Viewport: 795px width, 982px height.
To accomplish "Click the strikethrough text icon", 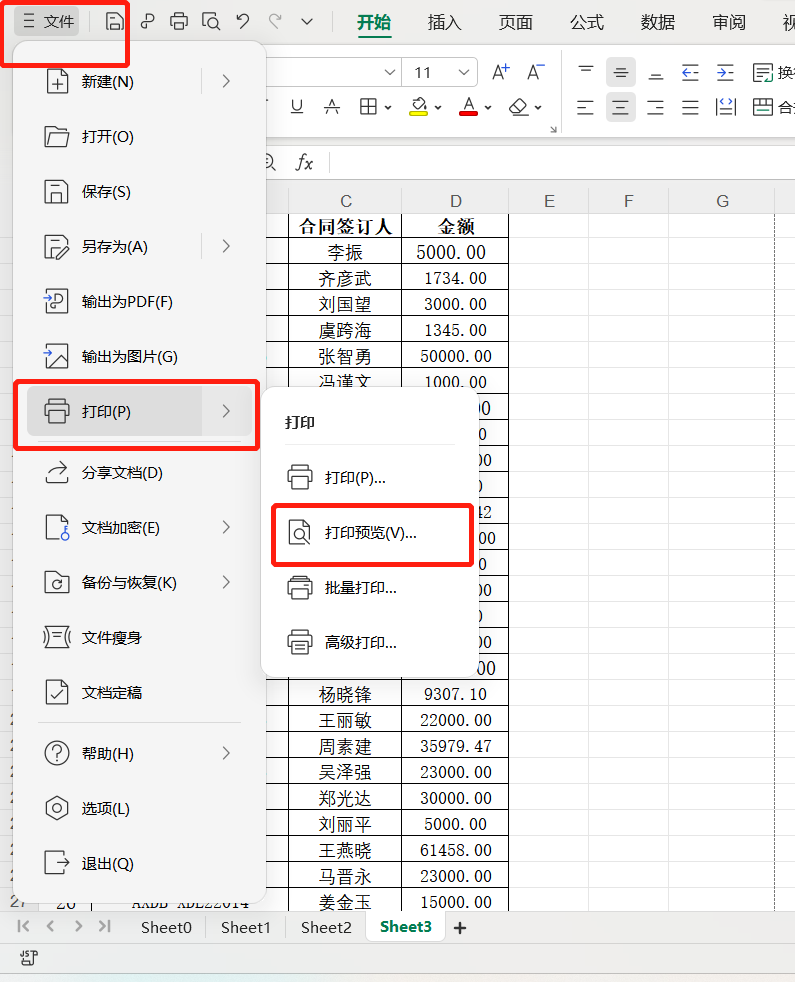I will 332,107.
